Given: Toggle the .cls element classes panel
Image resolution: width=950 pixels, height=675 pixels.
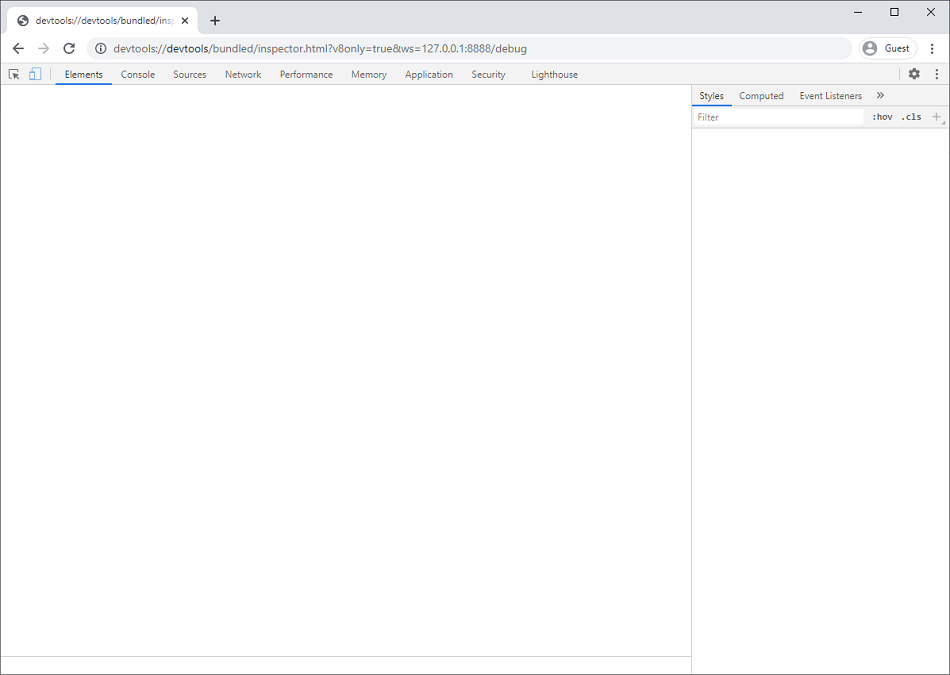Looking at the screenshot, I should click(911, 117).
